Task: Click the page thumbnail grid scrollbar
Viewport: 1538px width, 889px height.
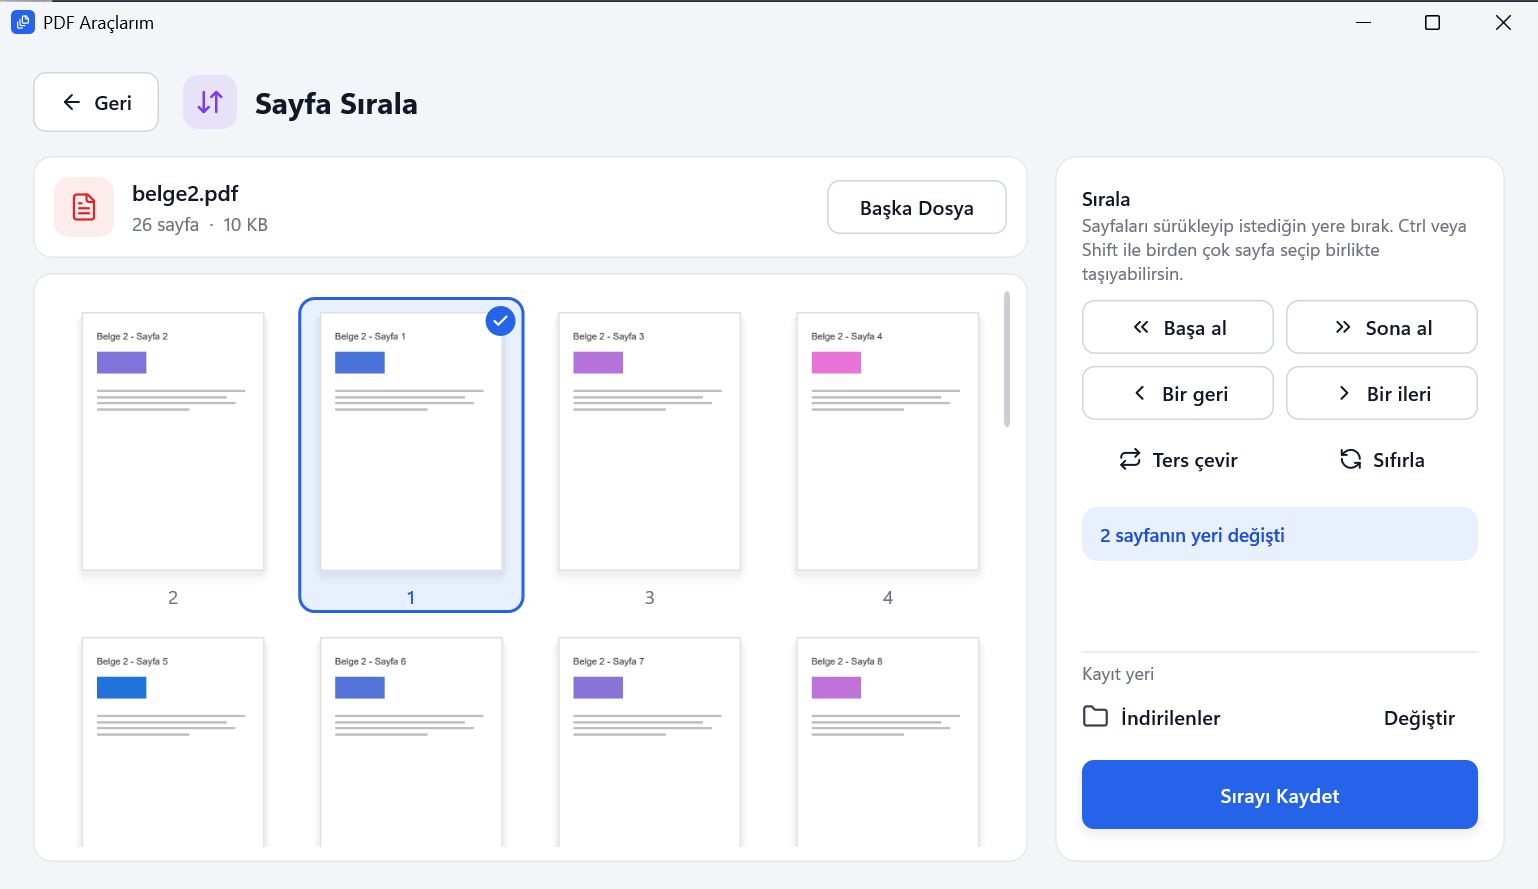Action: click(x=1007, y=359)
